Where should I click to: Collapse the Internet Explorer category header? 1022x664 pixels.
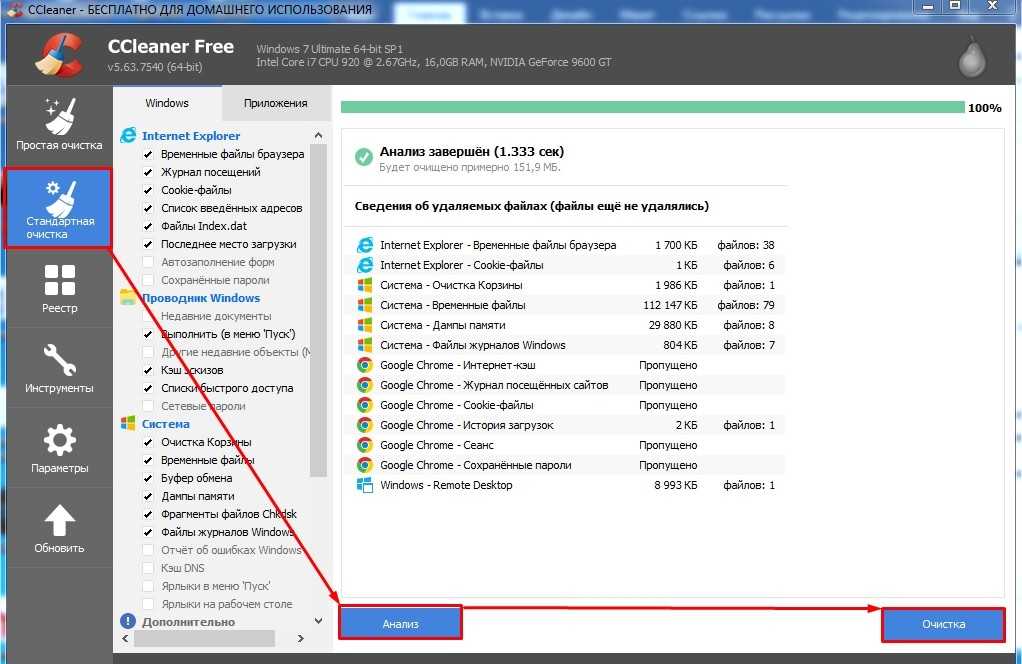tap(190, 135)
